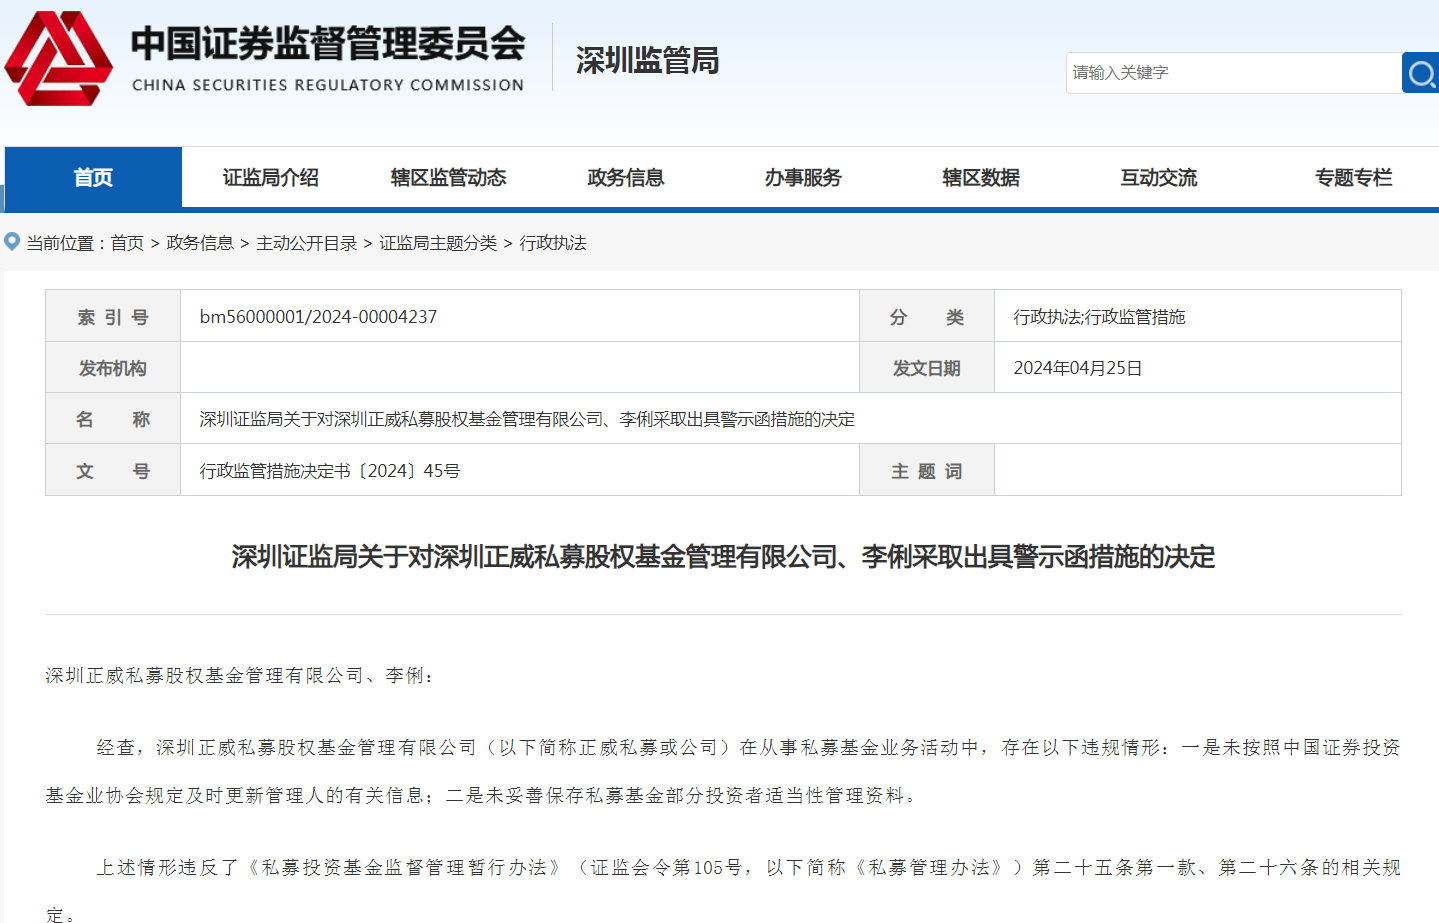Click the 深圳监管局 header title
1439x923 pixels.
(x=647, y=61)
